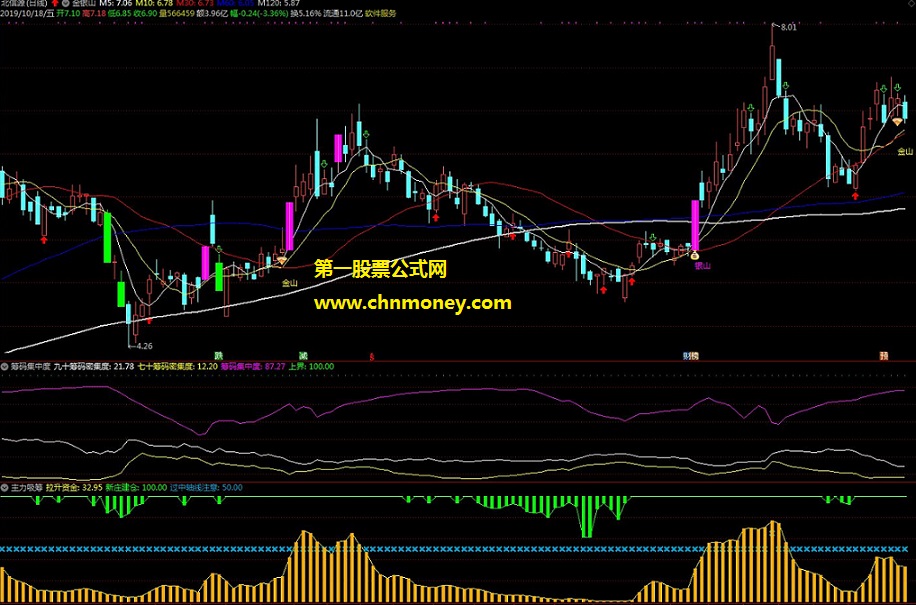
Task: Select the M120: 5.87 moving average label
Action: point(278,4)
